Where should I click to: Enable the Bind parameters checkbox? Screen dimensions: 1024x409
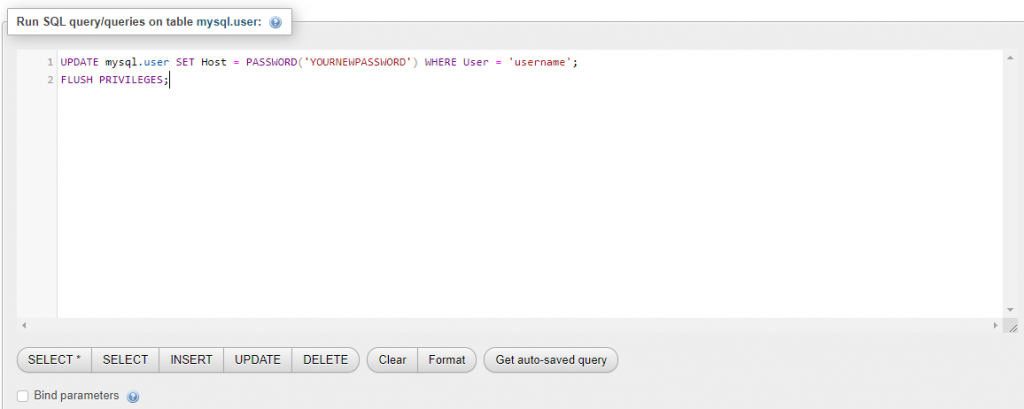[x=23, y=396]
